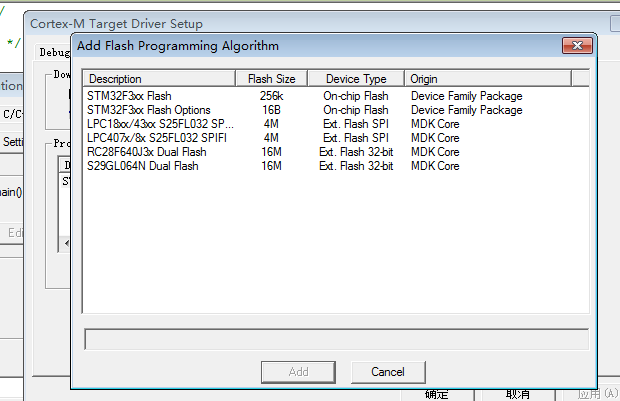Click MDK Core origin of S29GL064N row
The width and height of the screenshot is (620, 401).
coord(435,166)
